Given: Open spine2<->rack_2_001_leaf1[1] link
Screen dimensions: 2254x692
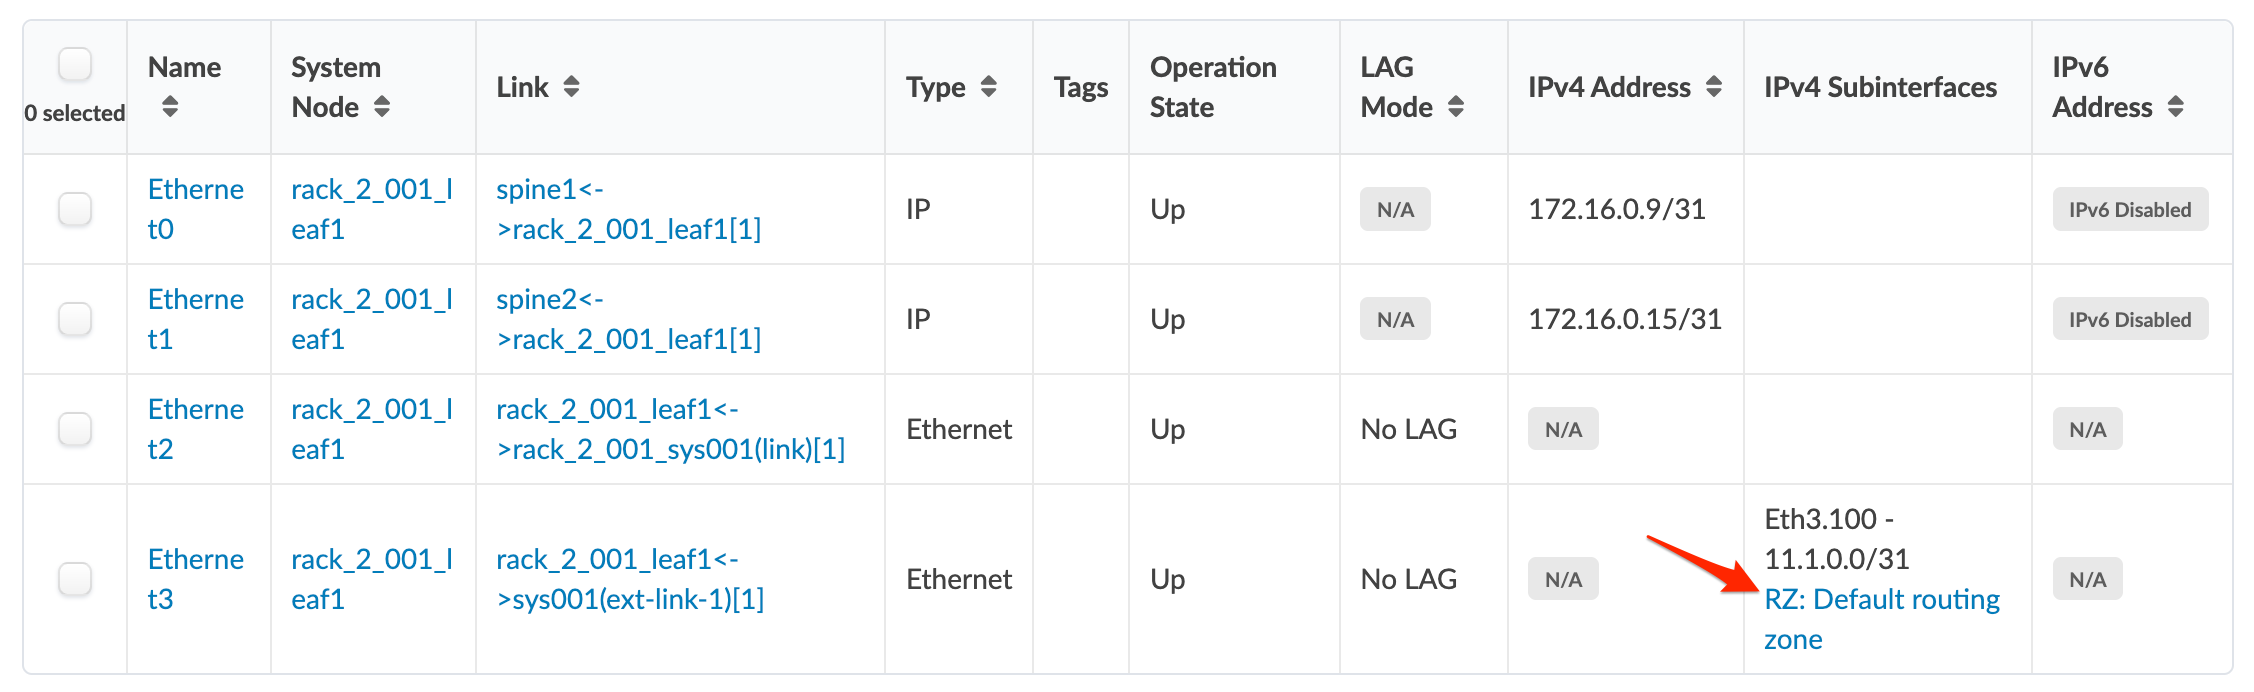Looking at the screenshot, I should point(628,319).
